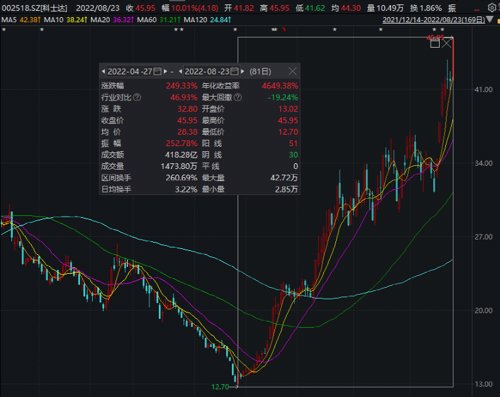Close the interval statistics popup
The image size is (500, 397).
[292, 71]
